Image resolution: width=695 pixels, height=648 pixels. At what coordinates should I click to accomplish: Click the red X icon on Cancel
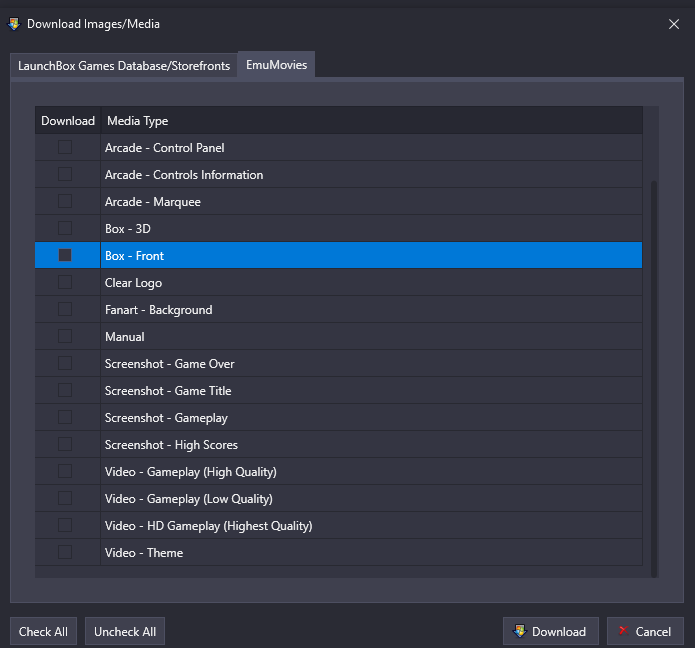[624, 630]
